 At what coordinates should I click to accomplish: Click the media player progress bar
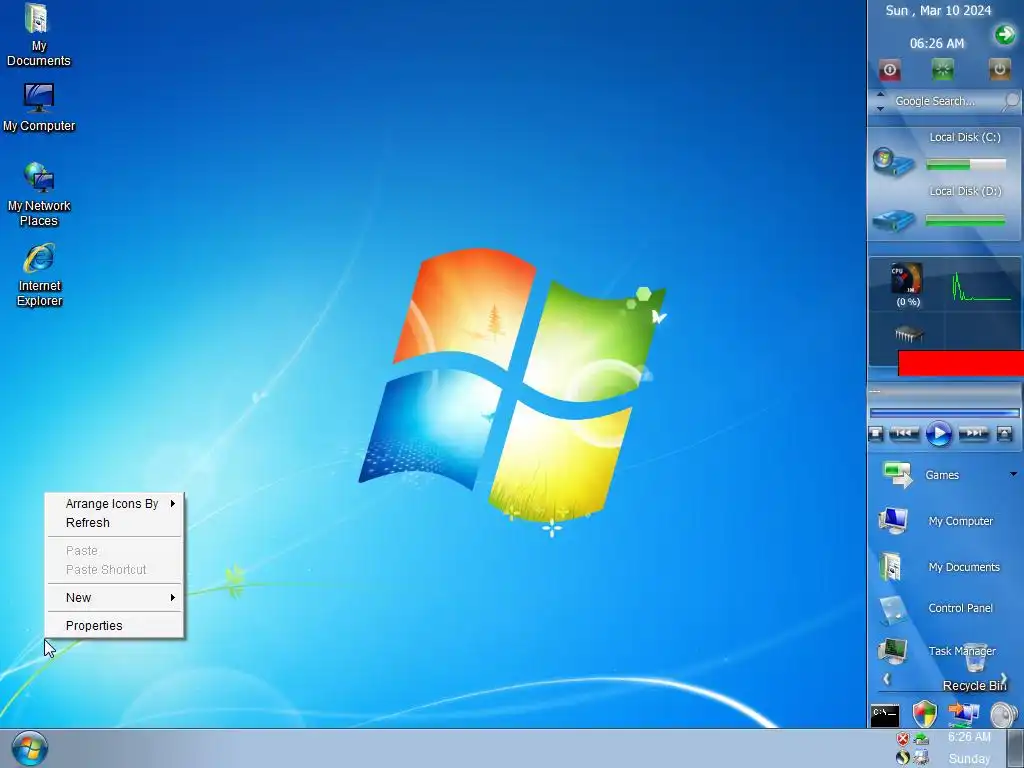[x=944, y=413]
